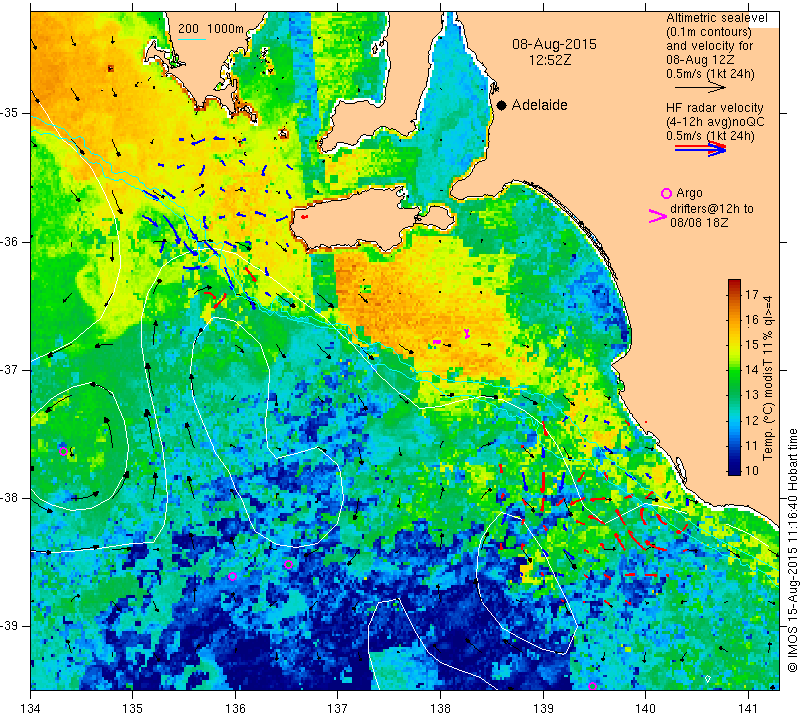The image size is (800, 720).
Task: Click the red-blue HF radar legend arrow
Action: coord(700,148)
